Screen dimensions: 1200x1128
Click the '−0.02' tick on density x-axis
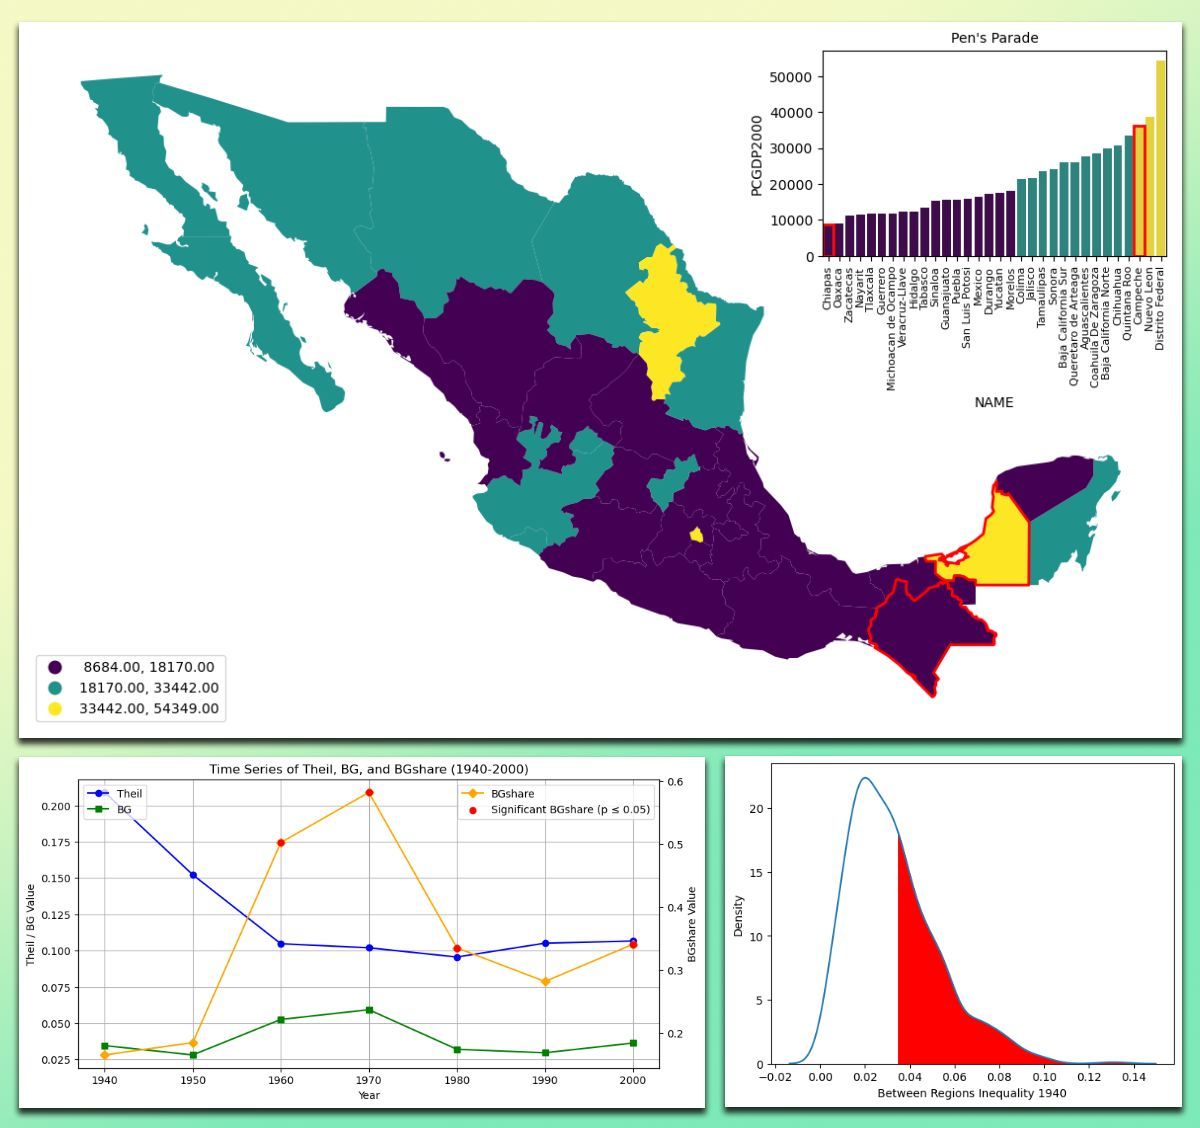(774, 1078)
